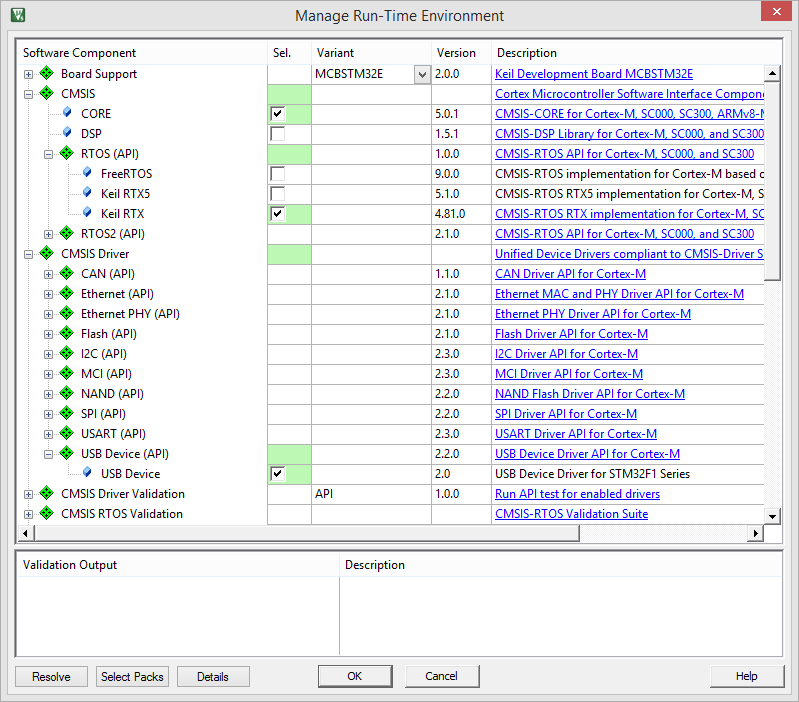Click the Board Support green diamond icon
The height and width of the screenshot is (702, 799).
tap(47, 73)
